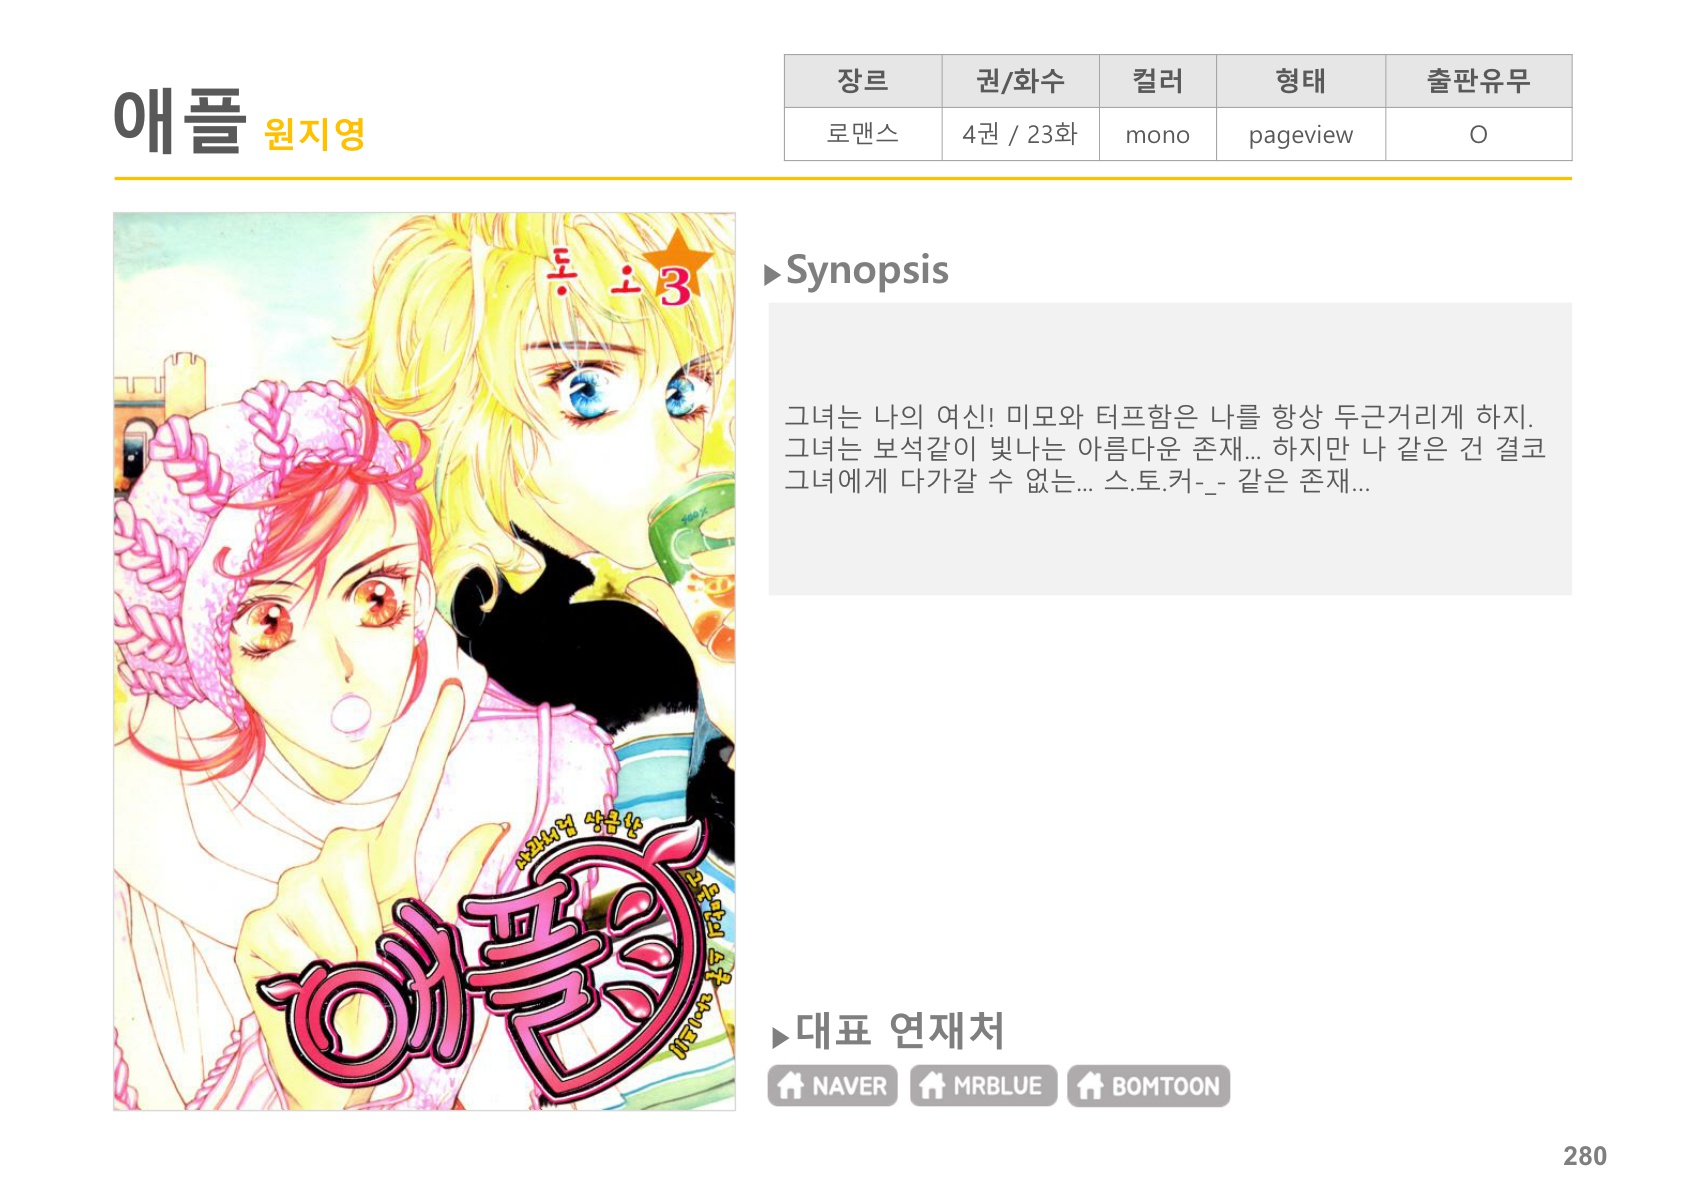Click the 권/화수 column header

click(x=1020, y=81)
